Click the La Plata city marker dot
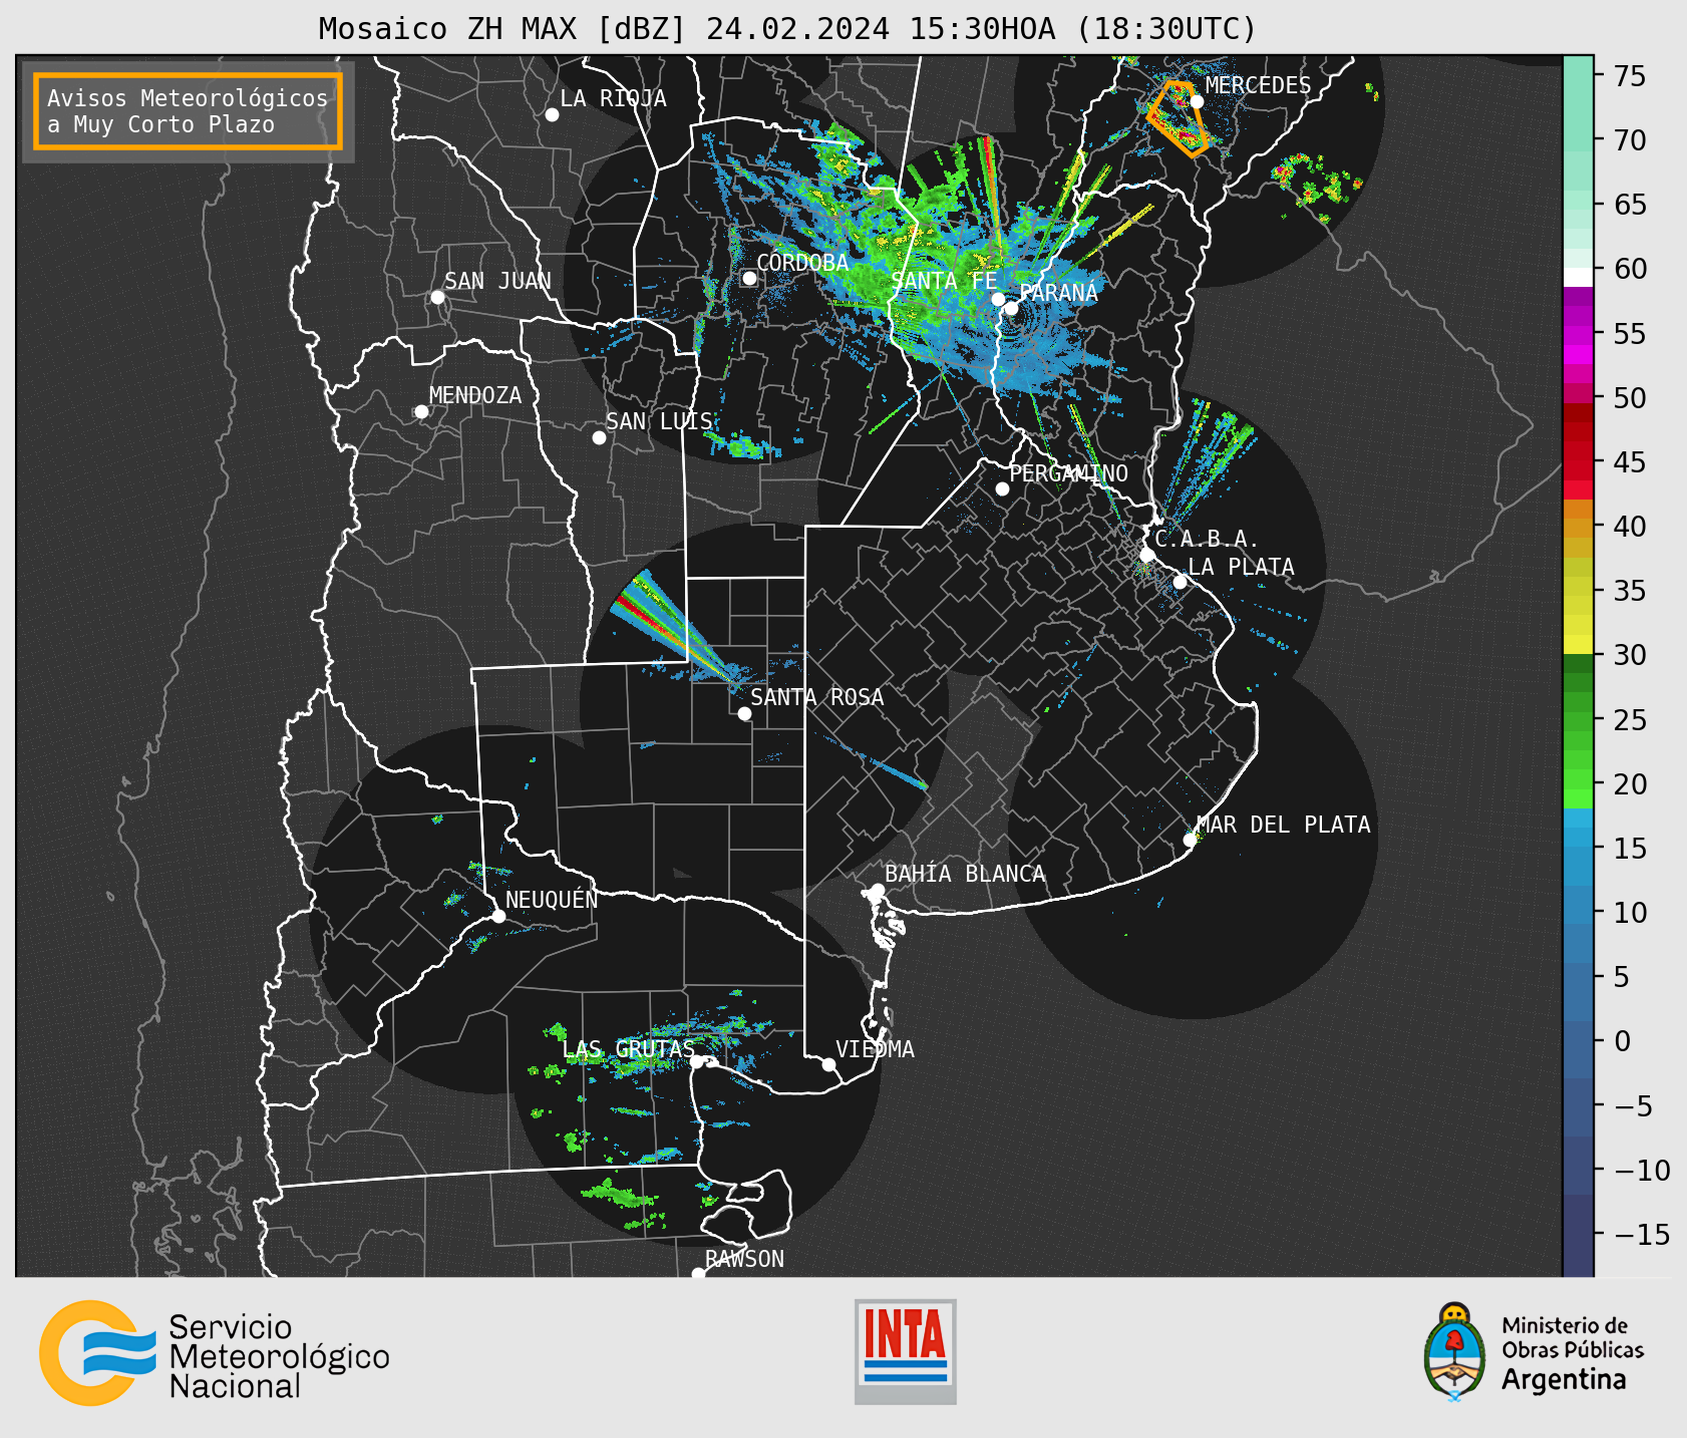This screenshot has width=1687, height=1438. click(1180, 582)
